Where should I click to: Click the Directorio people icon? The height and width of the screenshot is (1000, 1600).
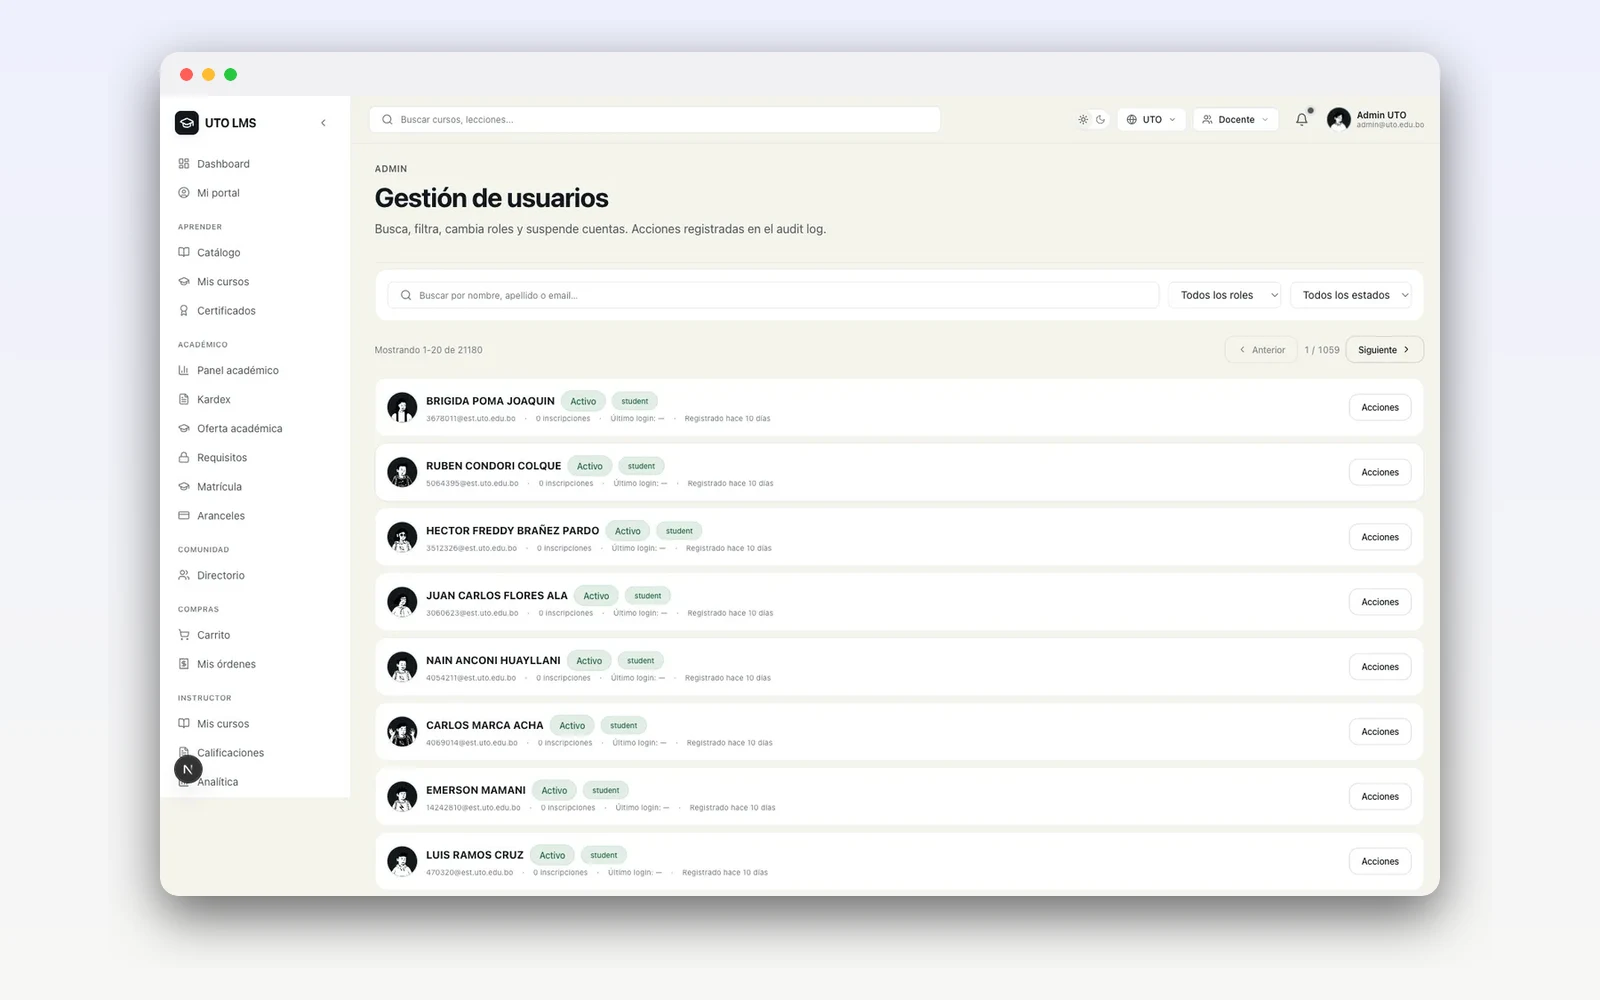pos(184,576)
